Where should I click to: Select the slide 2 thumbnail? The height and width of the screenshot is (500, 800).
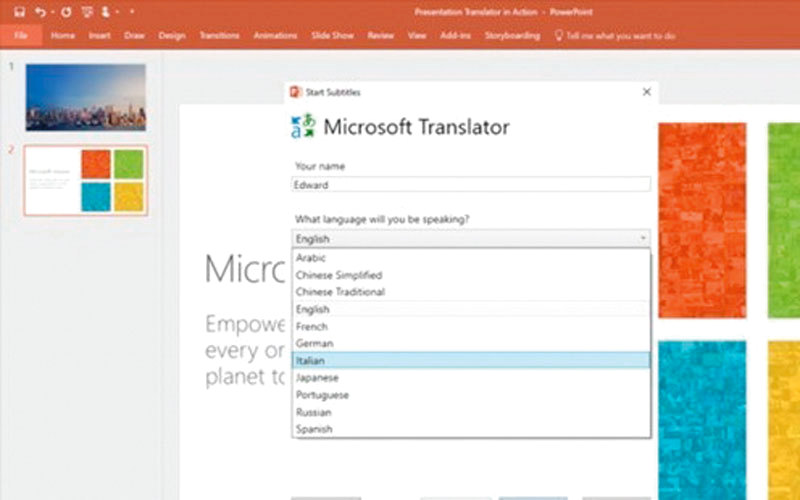pos(85,180)
